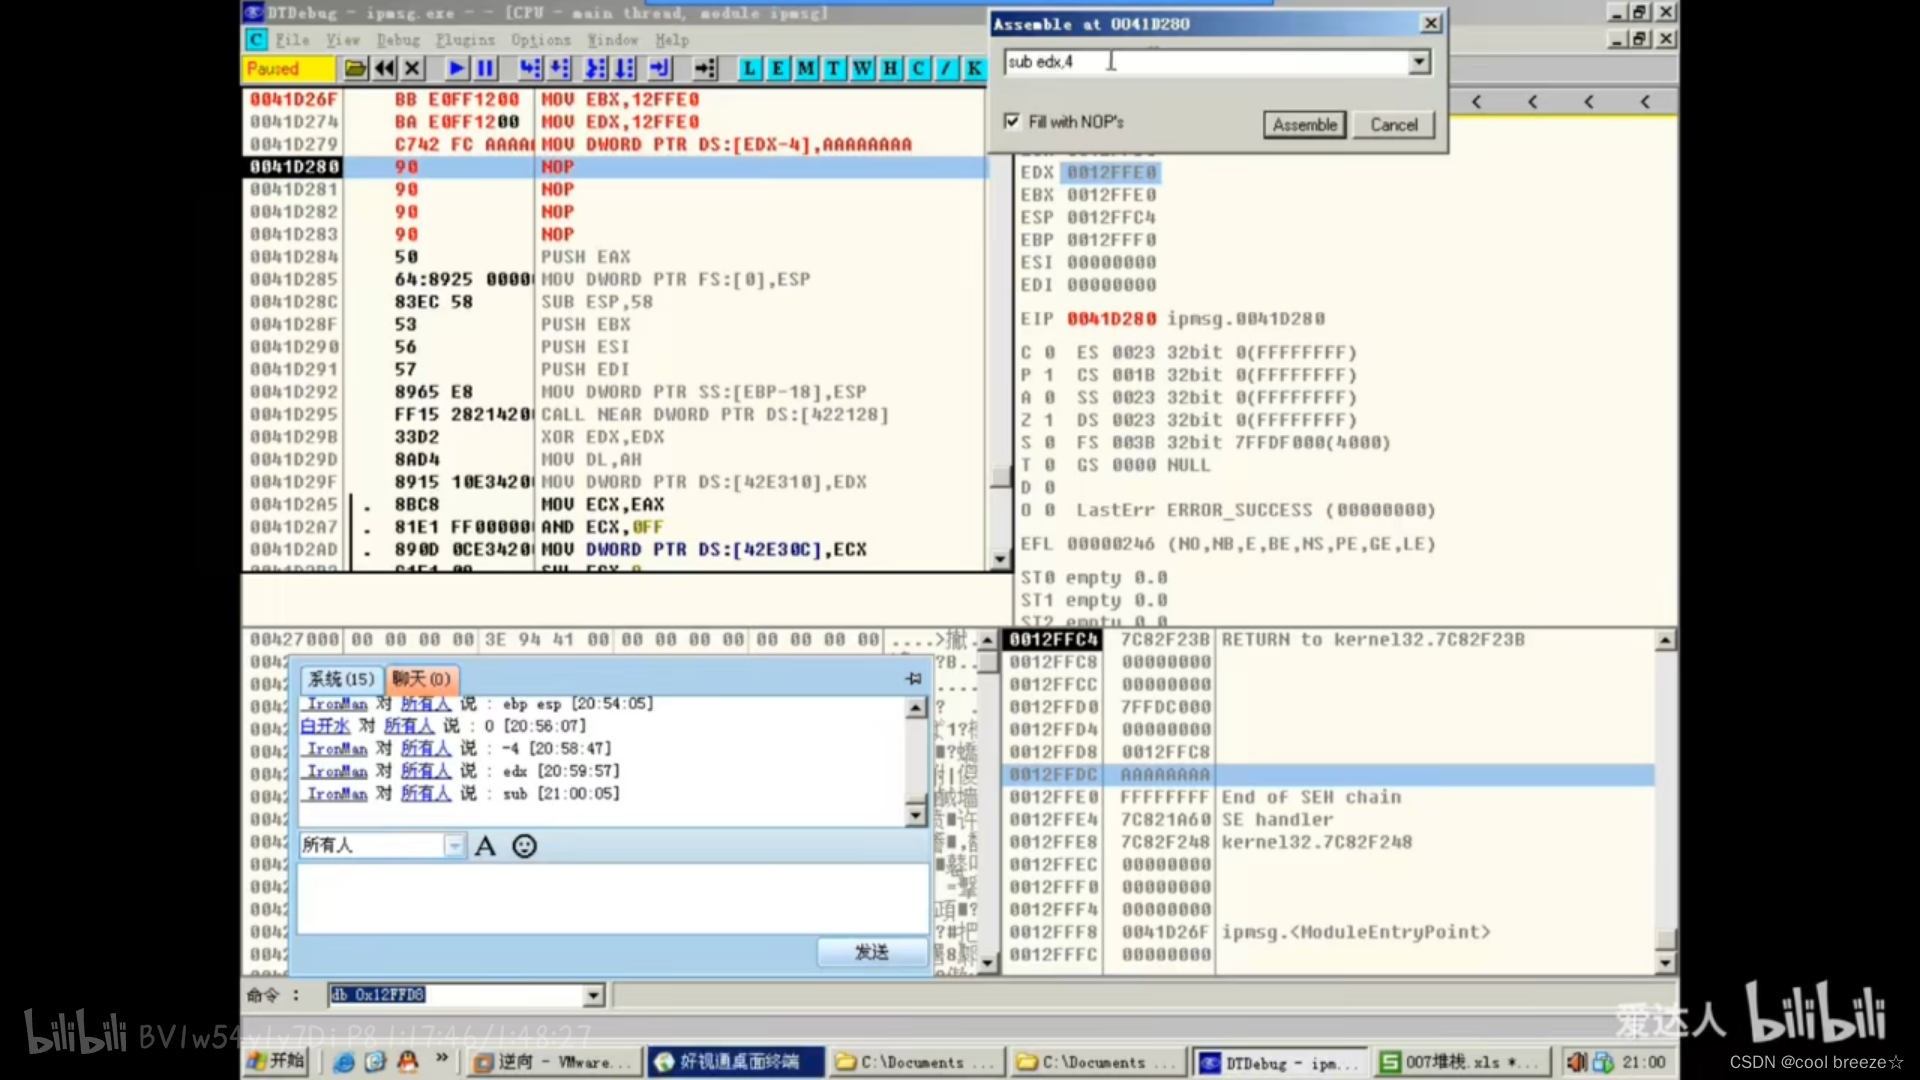
Task: Select the PUSH EAX instruction row
Action: click(614, 257)
